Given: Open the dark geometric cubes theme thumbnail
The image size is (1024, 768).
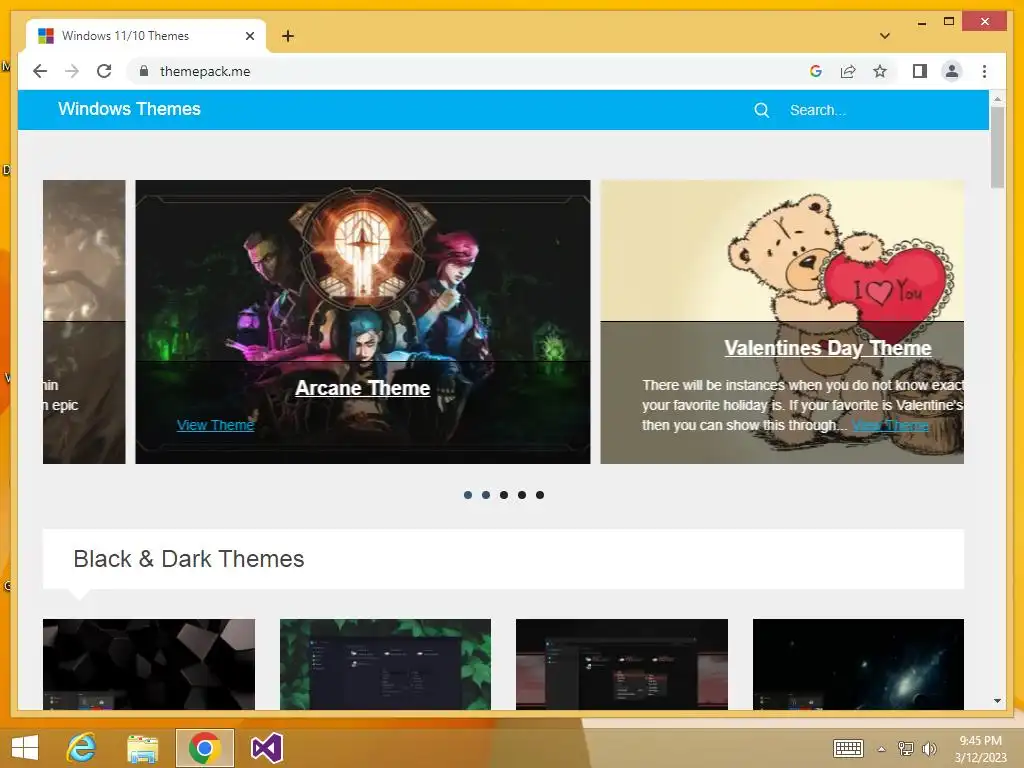Looking at the screenshot, I should tap(149, 664).
